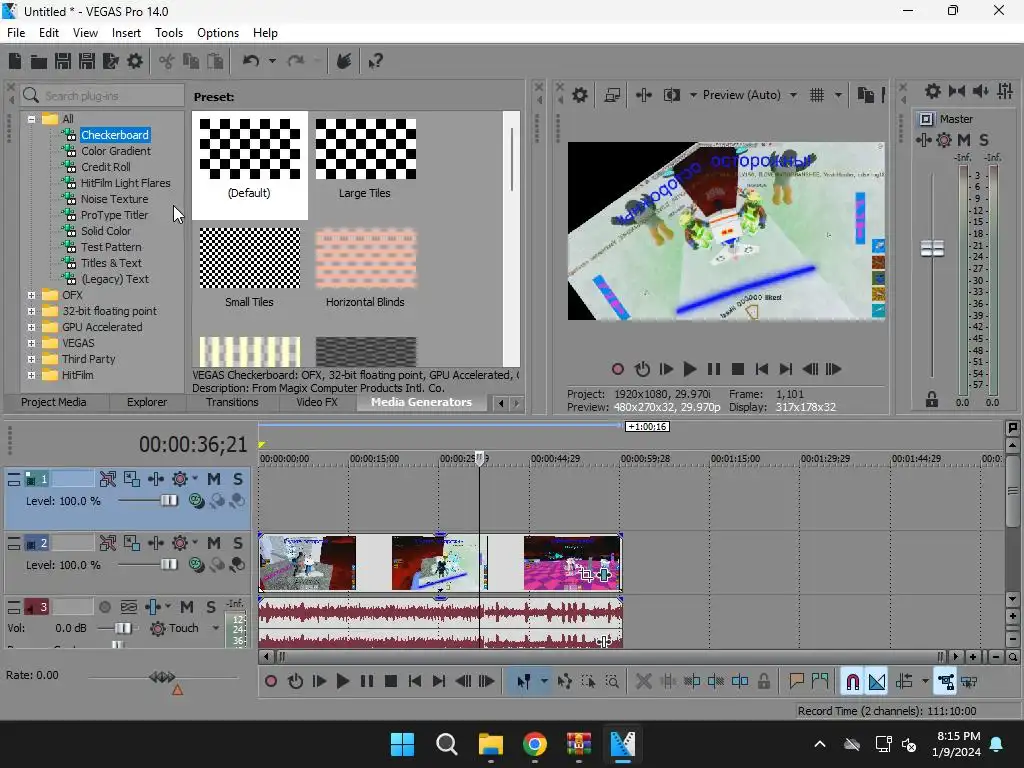
Task: Open the File menu
Action: pyautogui.click(x=16, y=33)
